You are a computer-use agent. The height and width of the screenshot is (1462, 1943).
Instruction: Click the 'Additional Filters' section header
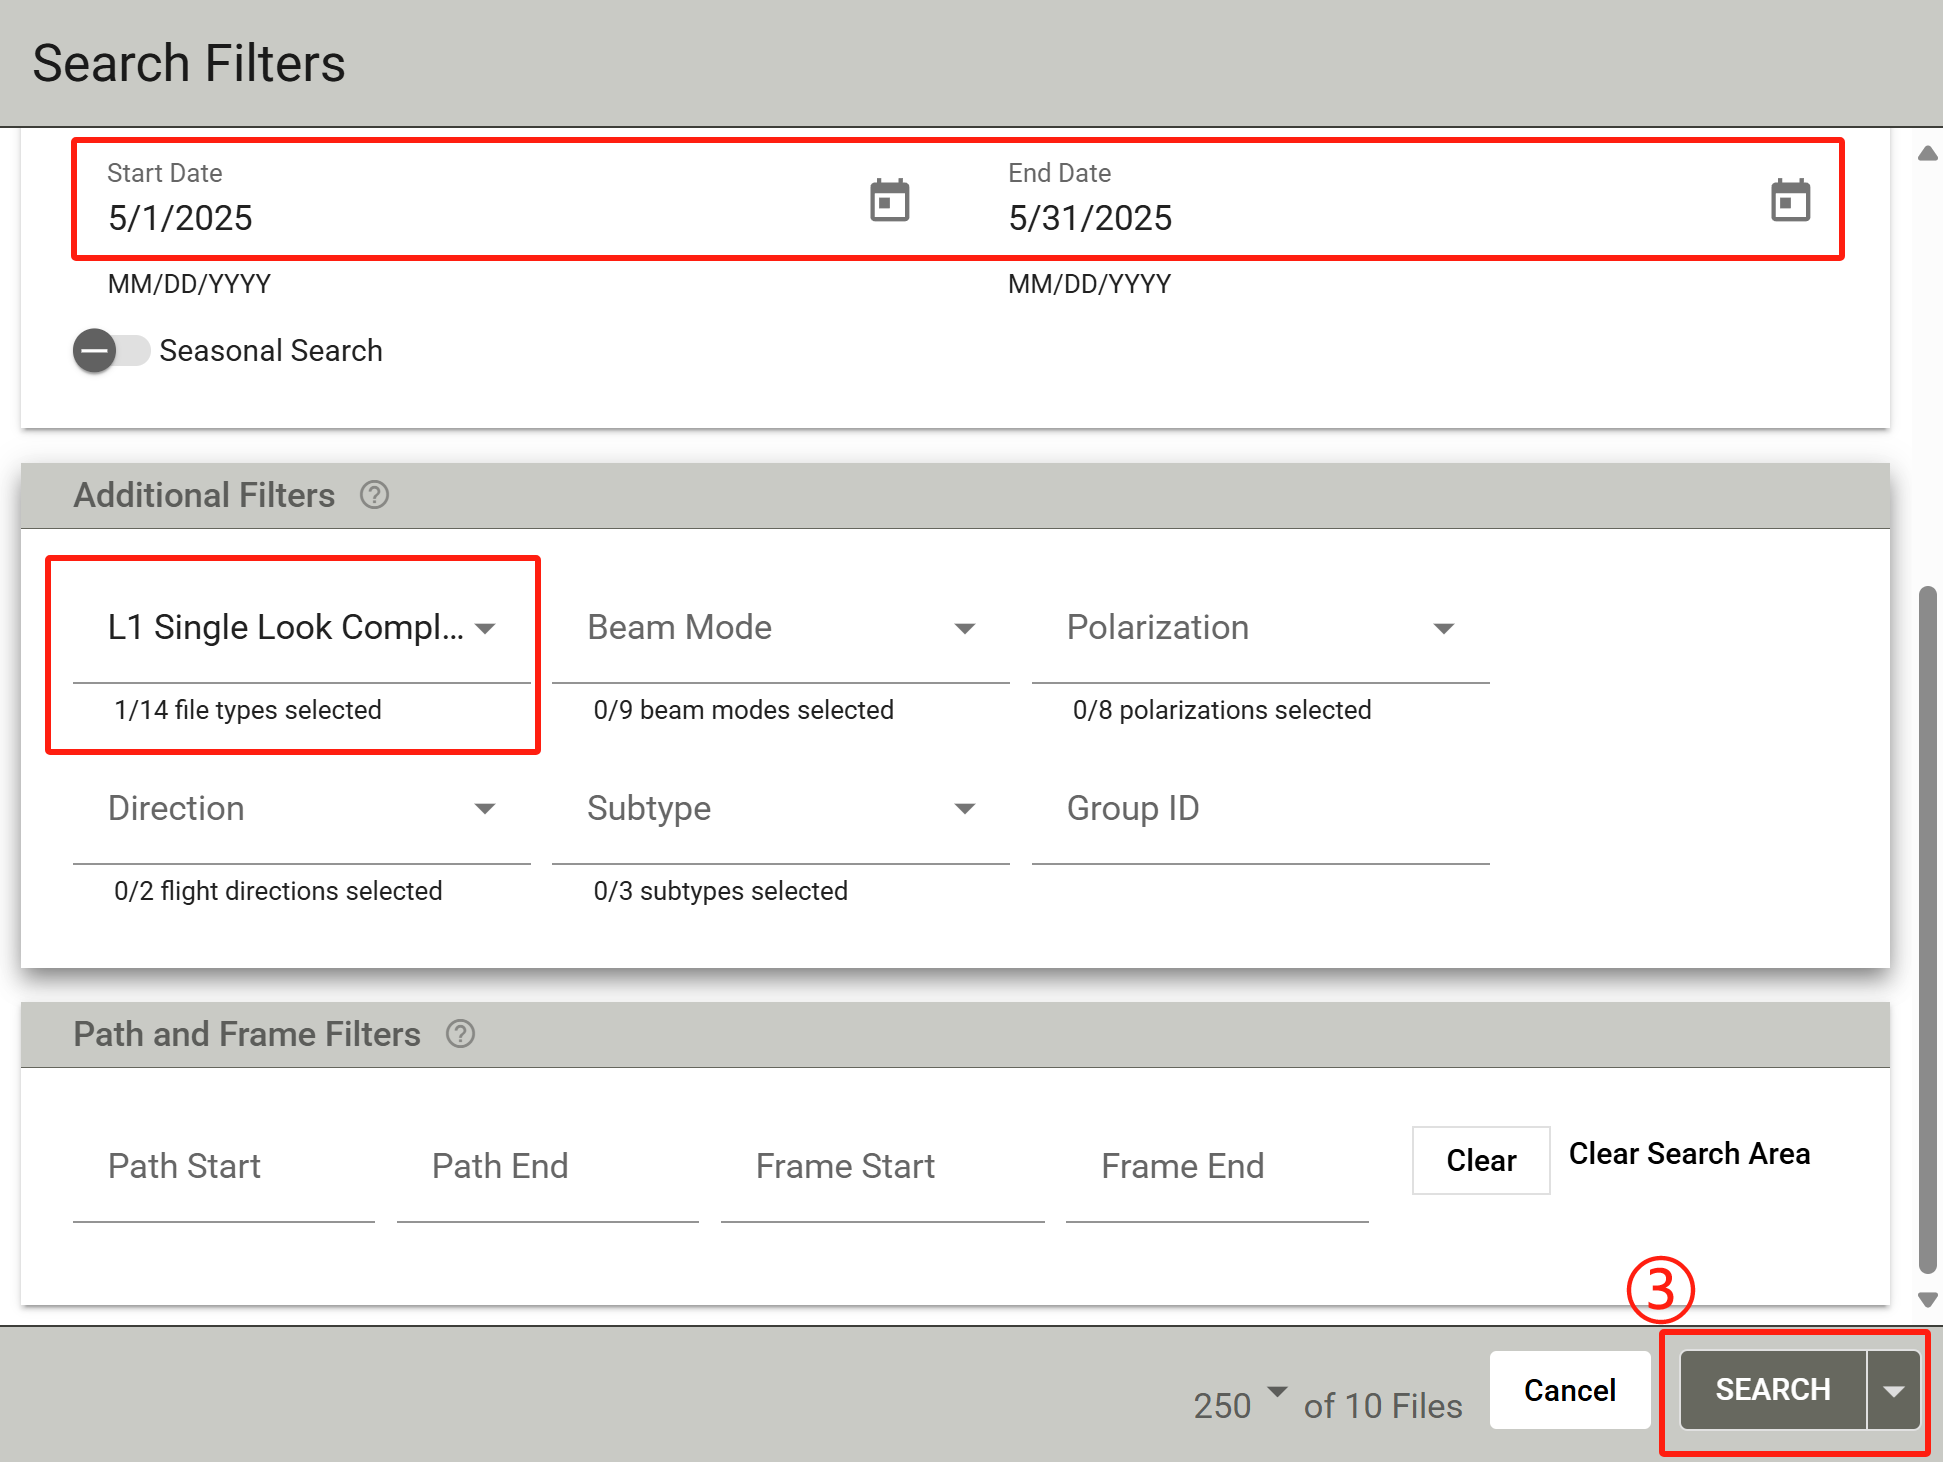tap(204, 495)
